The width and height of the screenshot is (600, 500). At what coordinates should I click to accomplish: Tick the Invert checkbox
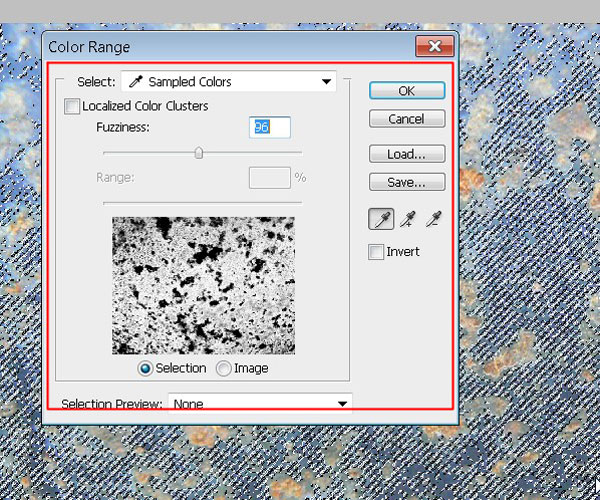(377, 252)
